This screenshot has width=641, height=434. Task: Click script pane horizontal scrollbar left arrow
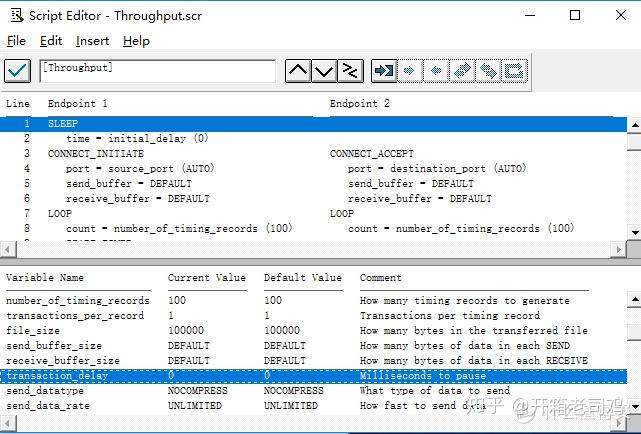[x=8, y=249]
